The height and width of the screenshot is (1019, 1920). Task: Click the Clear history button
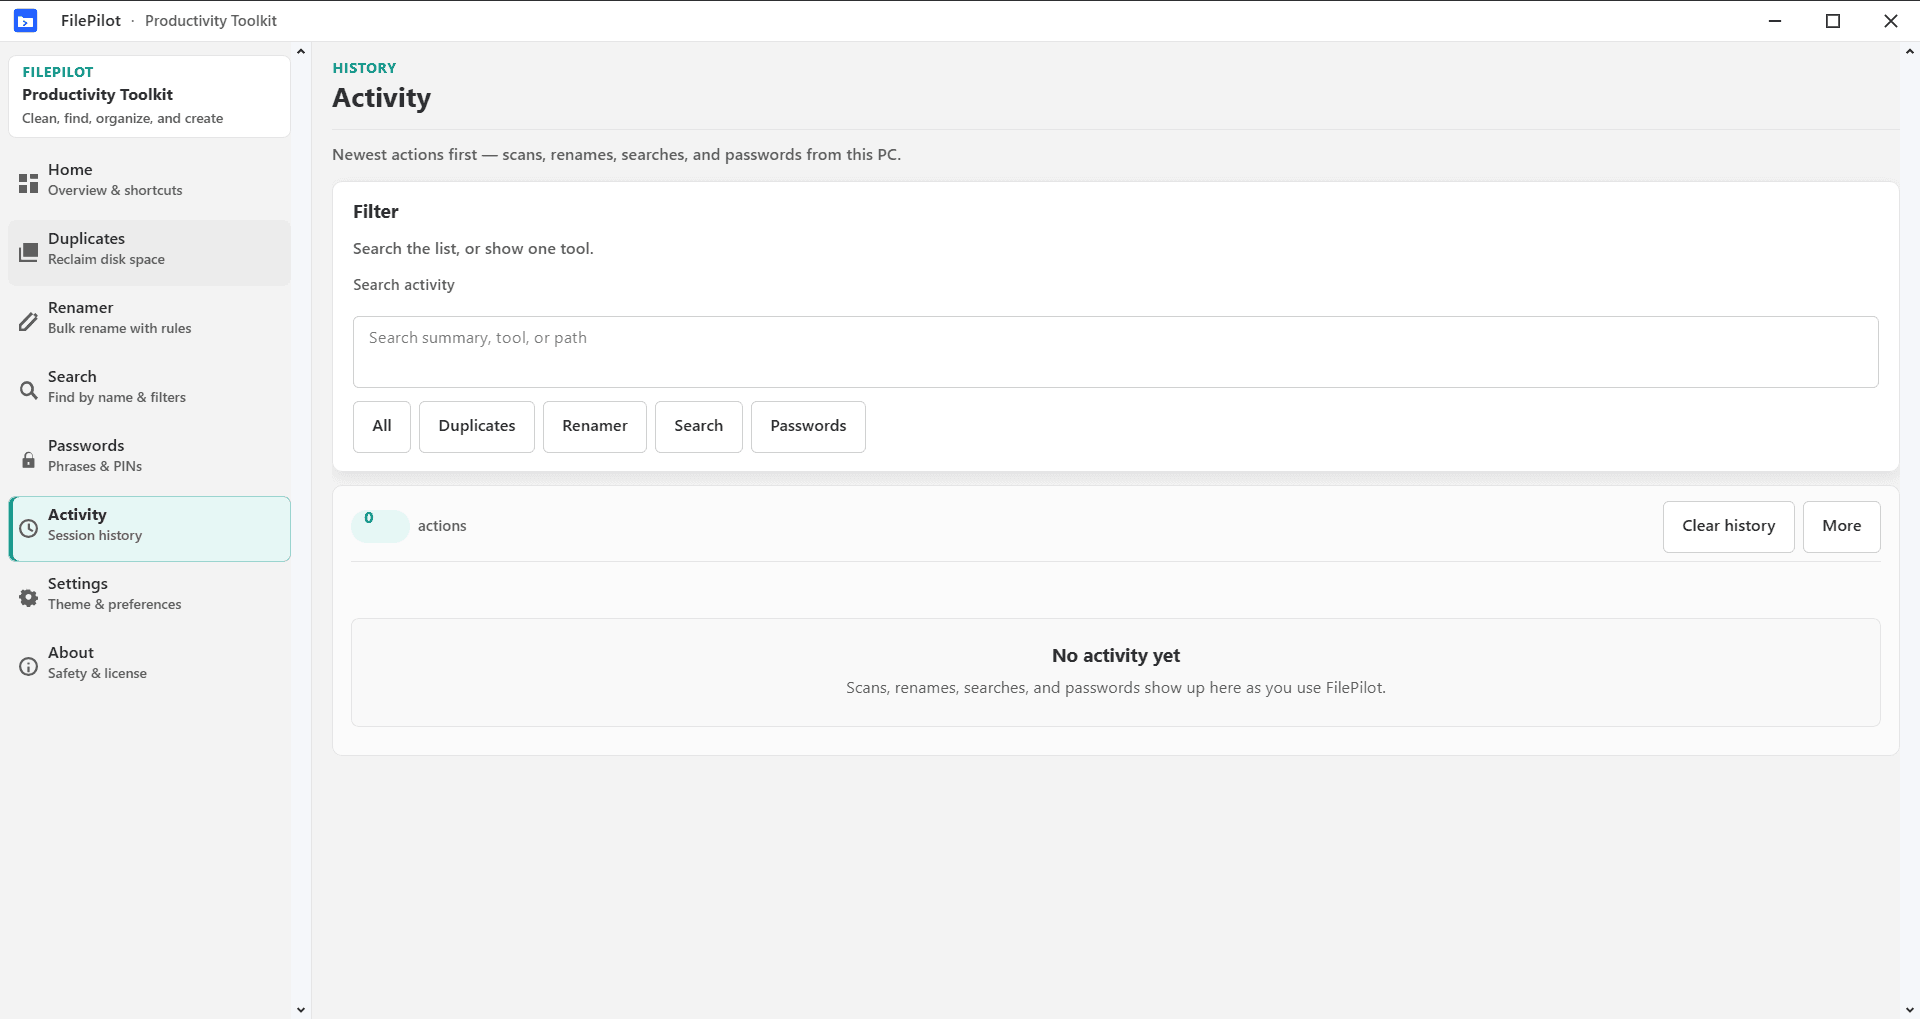click(1729, 527)
